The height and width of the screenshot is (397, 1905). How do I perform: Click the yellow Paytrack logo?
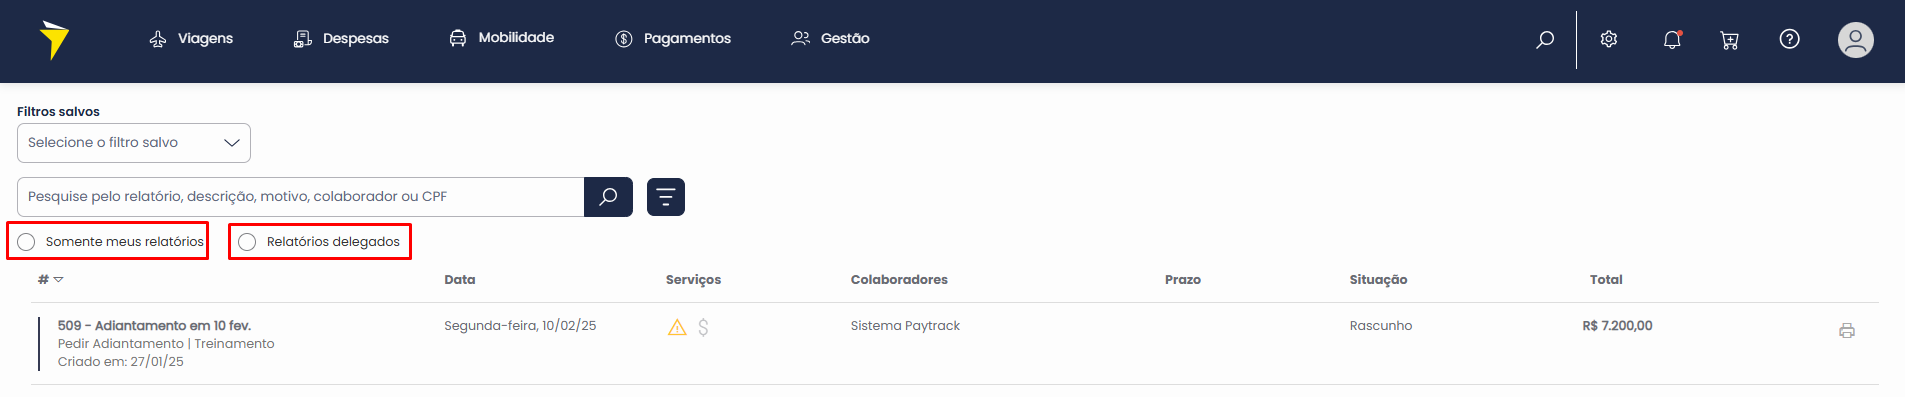(54, 40)
